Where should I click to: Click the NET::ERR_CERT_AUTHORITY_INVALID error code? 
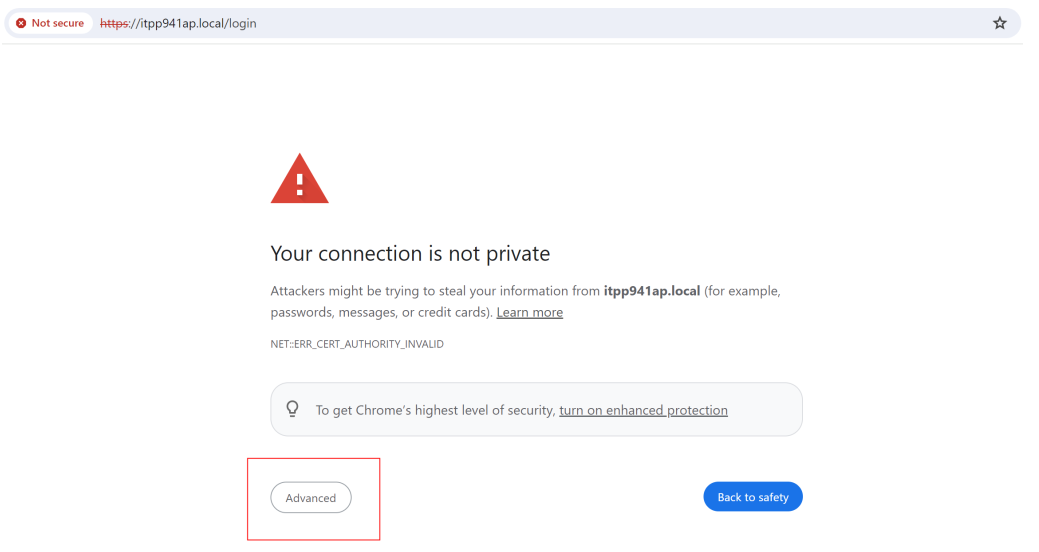click(357, 344)
